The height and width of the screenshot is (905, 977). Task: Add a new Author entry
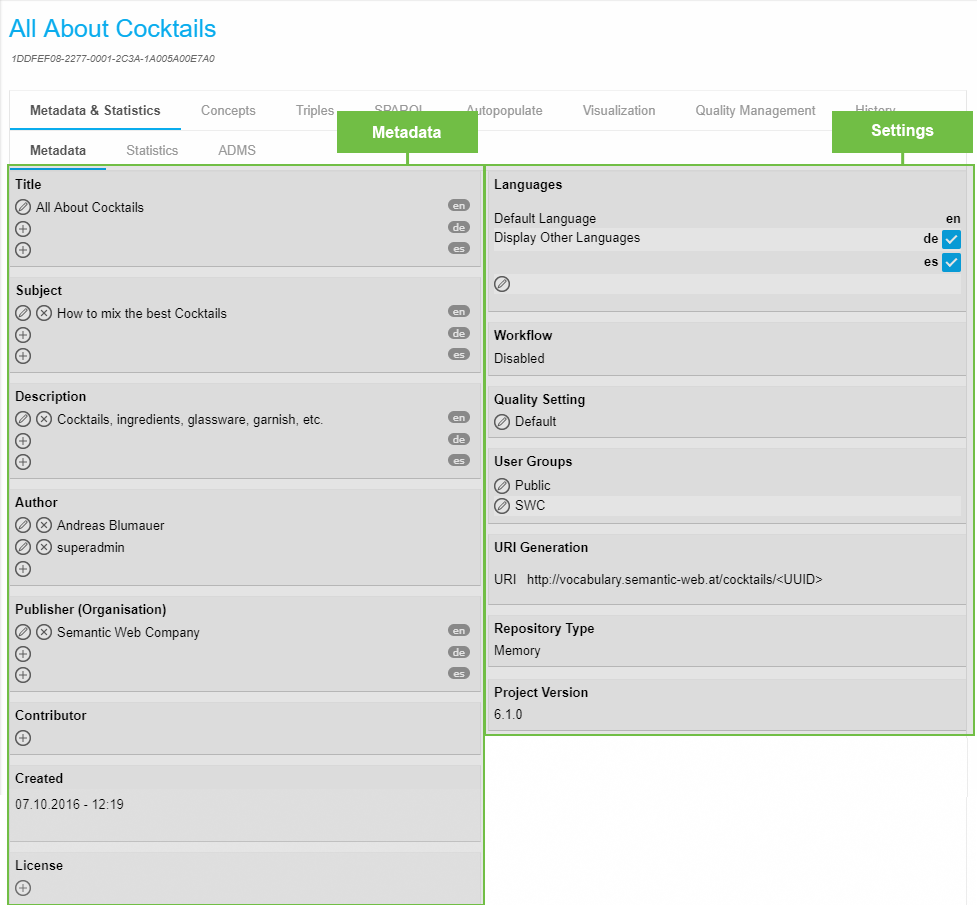(23, 569)
